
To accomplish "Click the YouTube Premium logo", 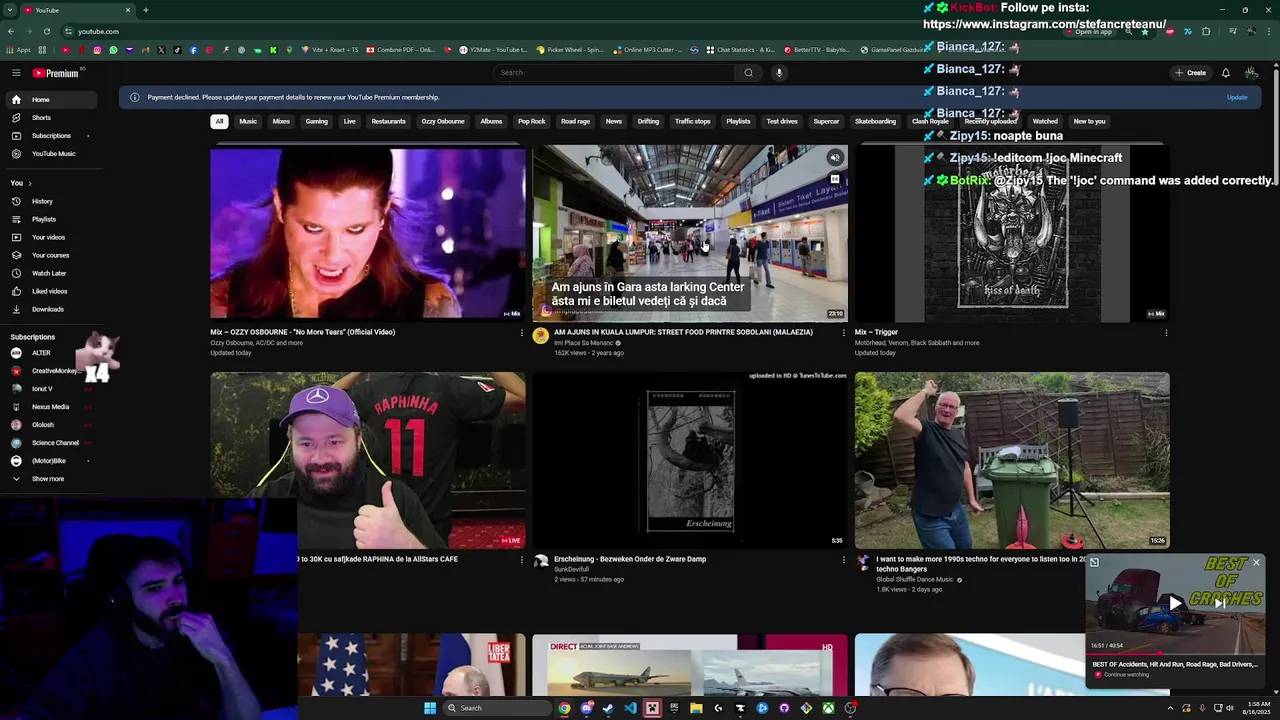I will tap(57, 73).
